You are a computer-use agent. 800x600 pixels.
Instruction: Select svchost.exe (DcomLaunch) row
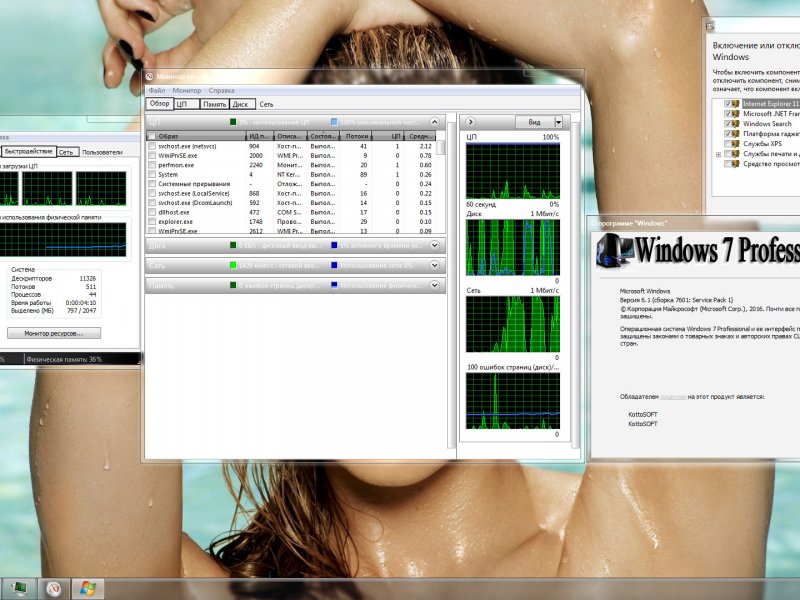[x=291, y=203]
